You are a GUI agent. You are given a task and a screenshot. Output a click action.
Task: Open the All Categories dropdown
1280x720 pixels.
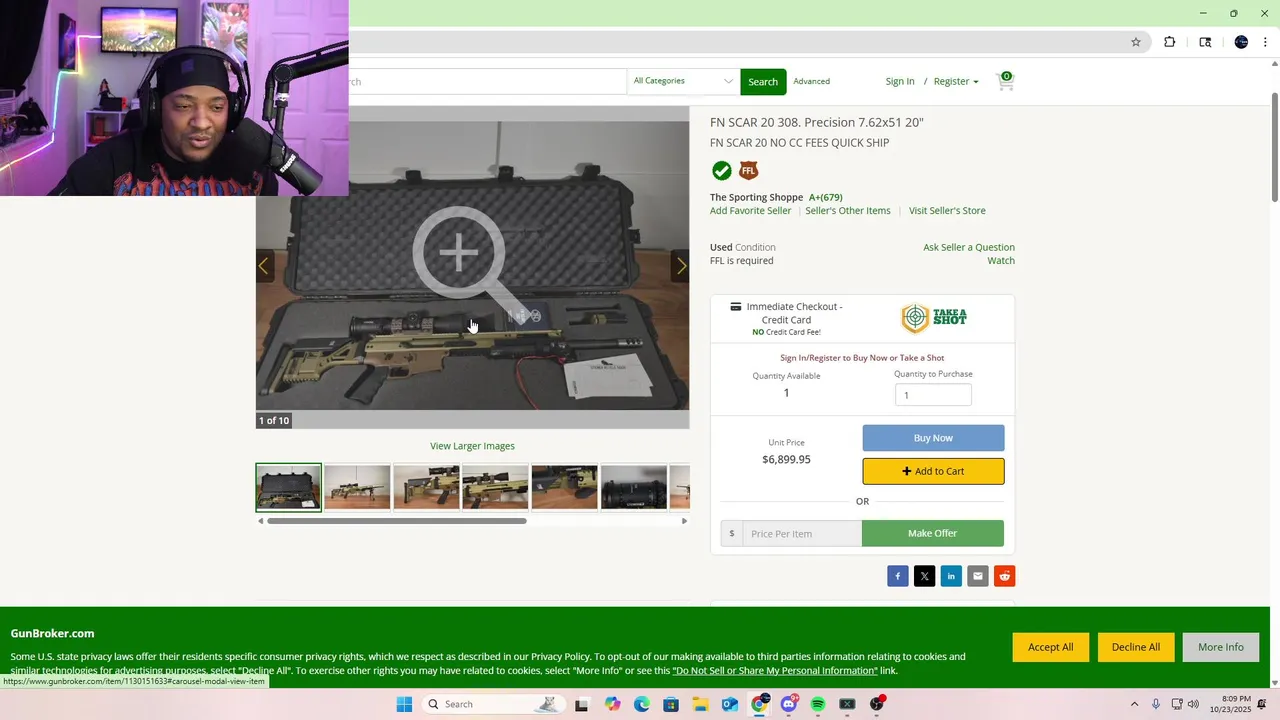click(684, 81)
